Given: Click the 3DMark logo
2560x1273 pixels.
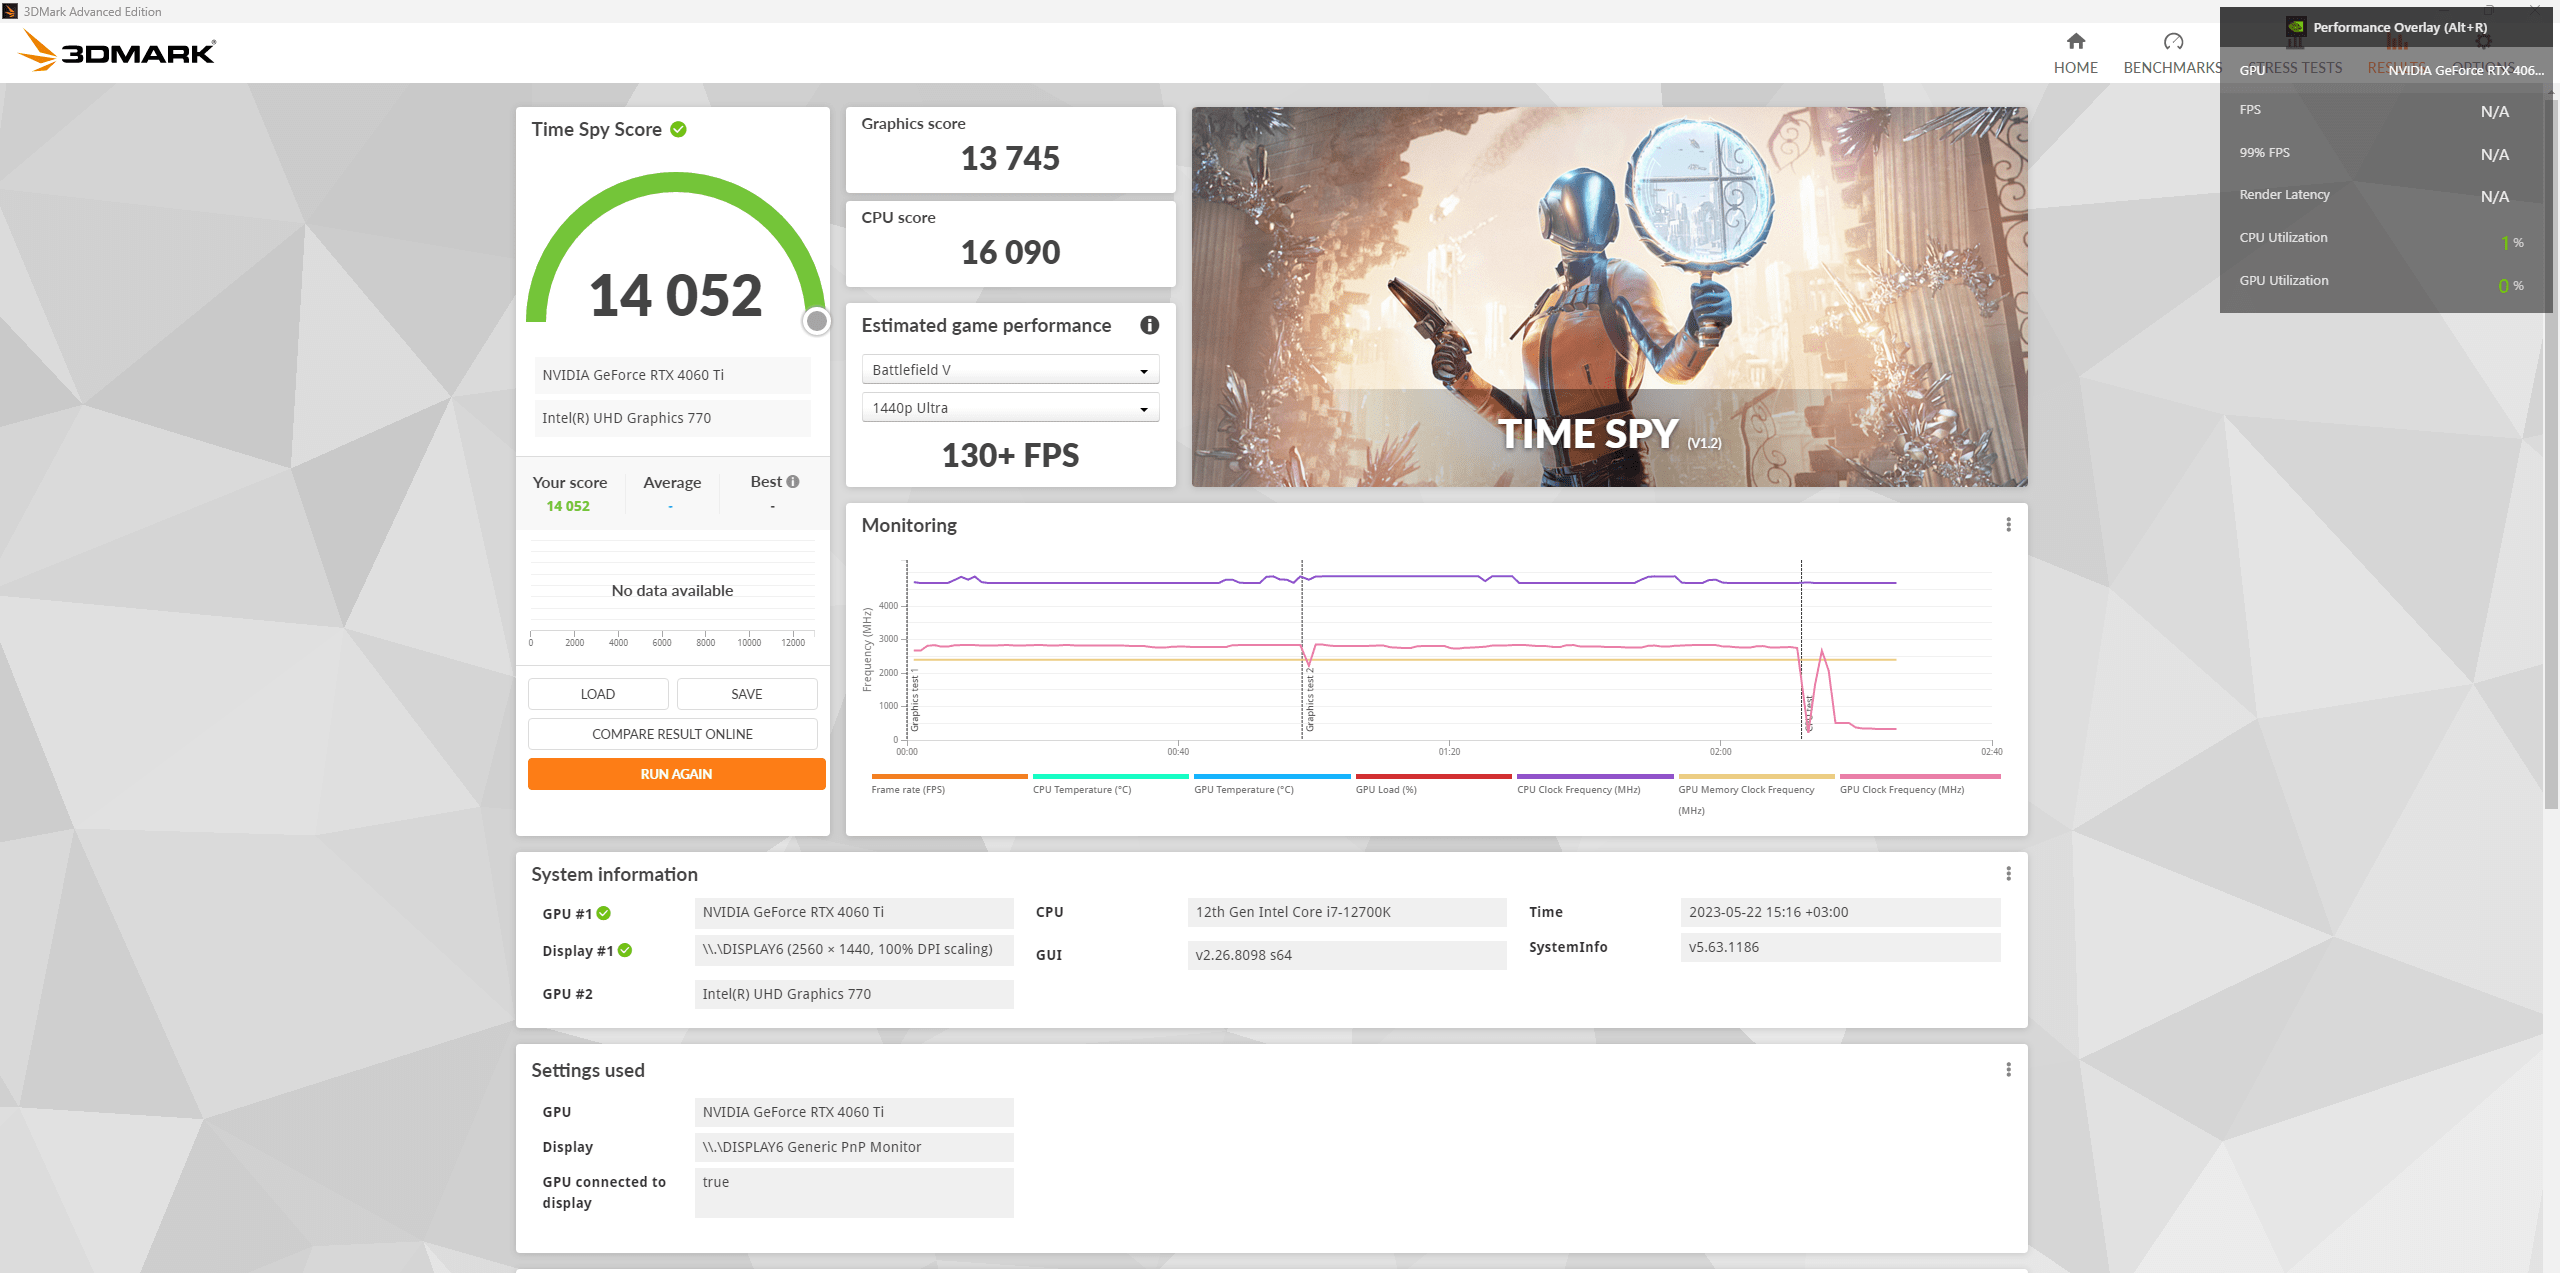Looking at the screenshot, I should pyautogui.click(x=118, y=51).
